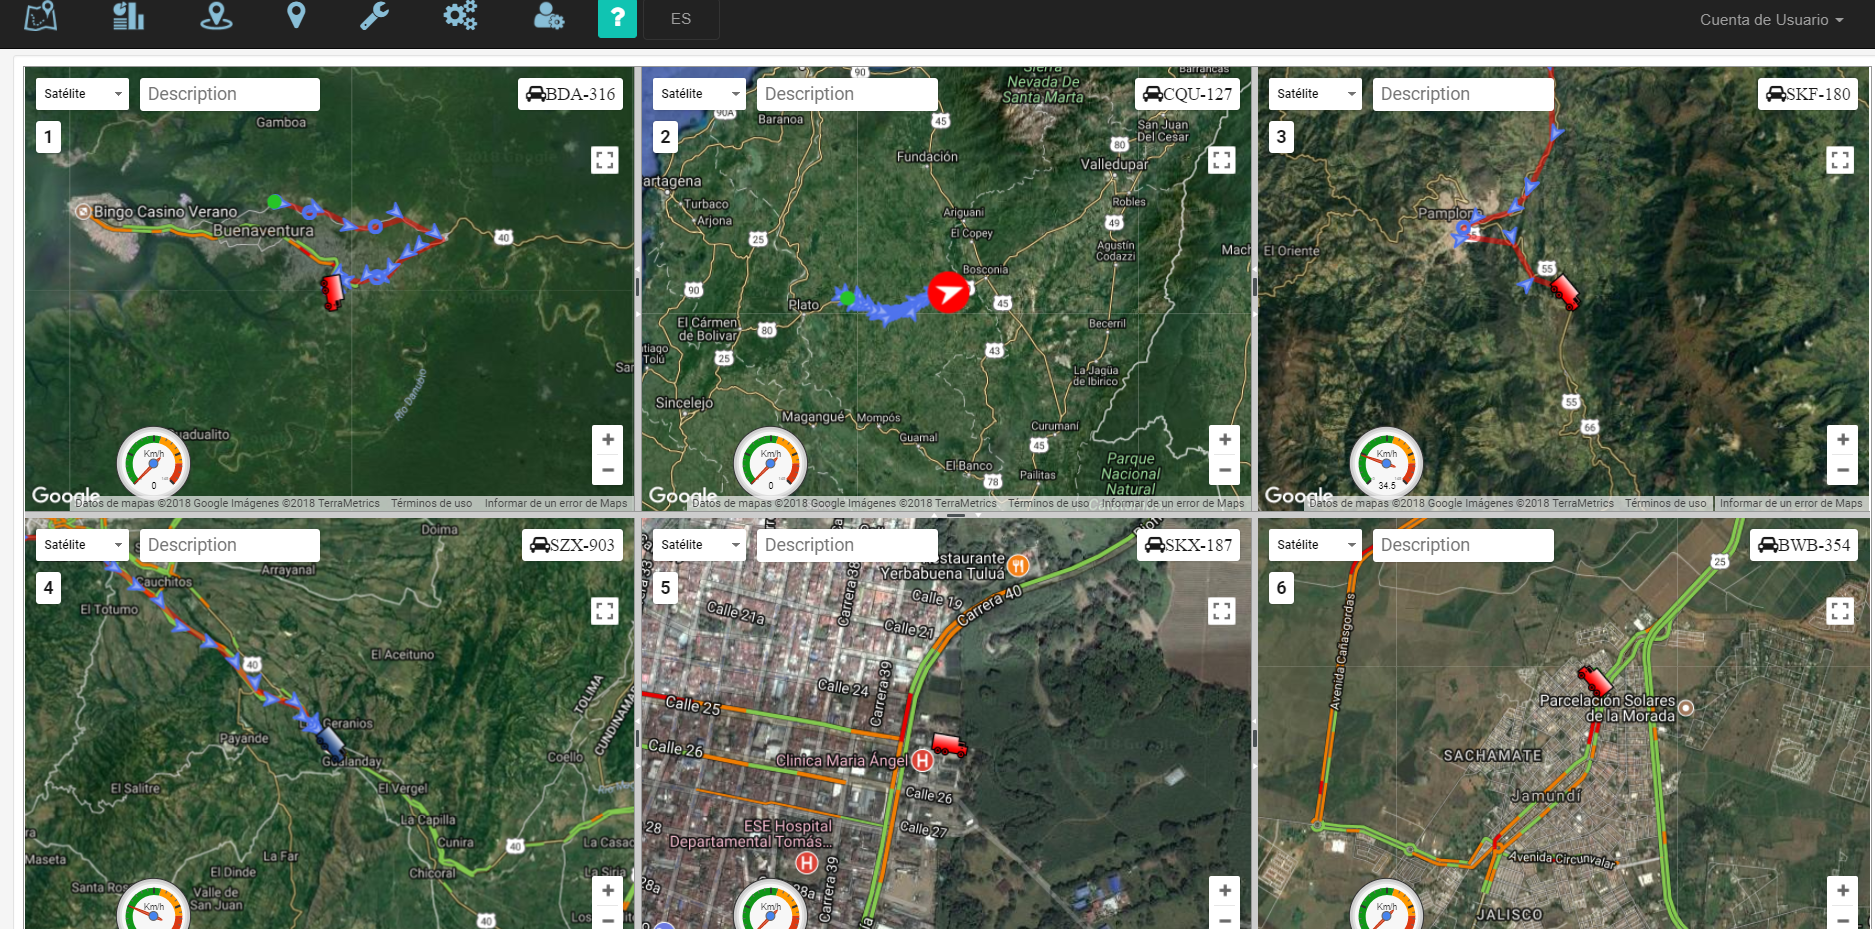Select vehicle label BDA-316

pos(571,94)
